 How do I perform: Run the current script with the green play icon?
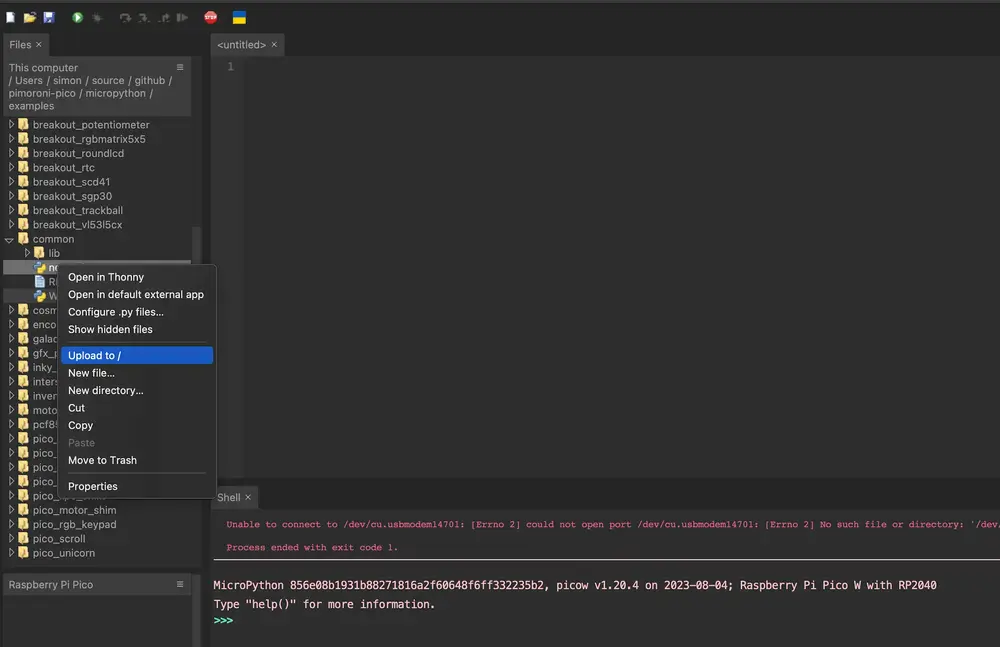click(78, 16)
